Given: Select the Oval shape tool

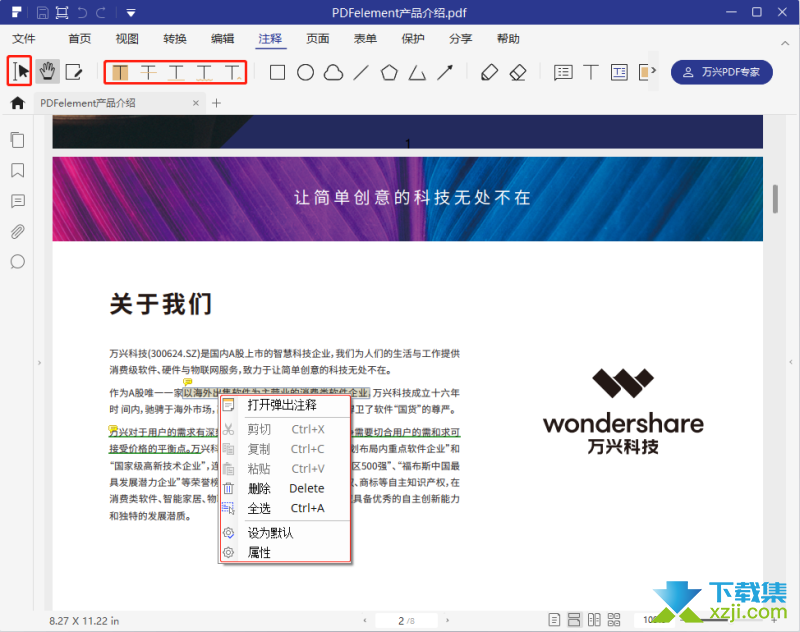Looking at the screenshot, I should (x=306, y=72).
